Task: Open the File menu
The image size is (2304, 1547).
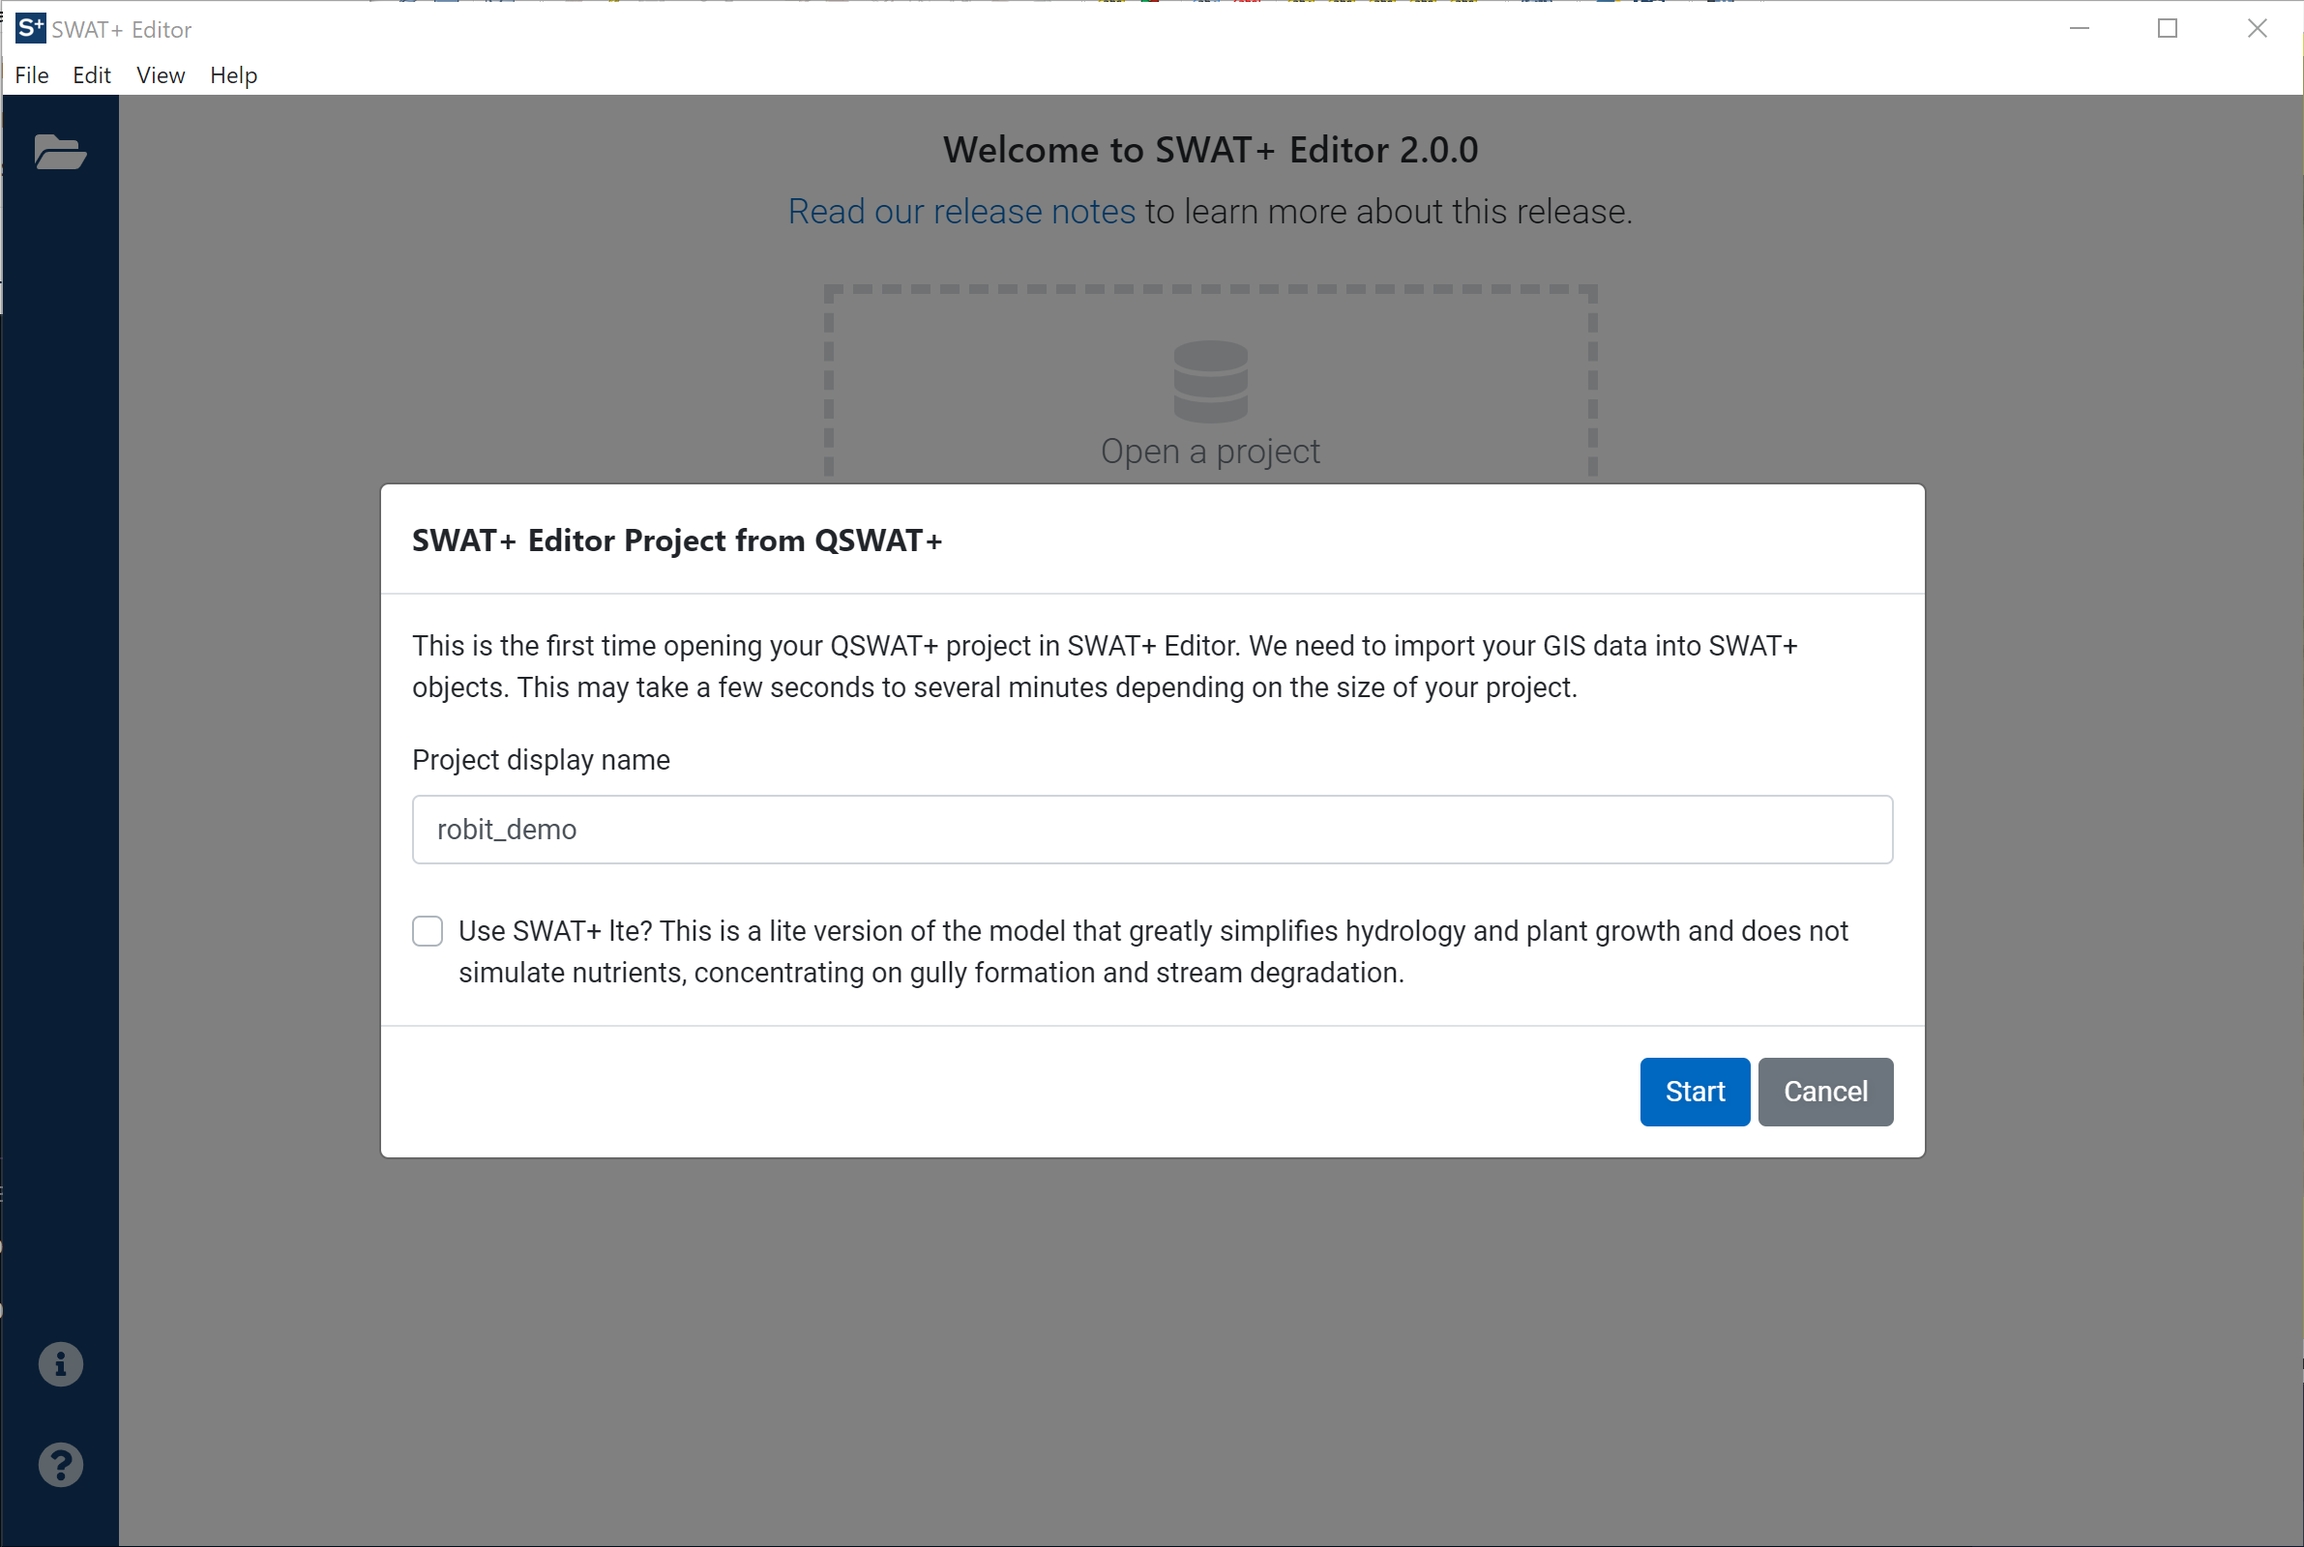Action: click(x=32, y=75)
